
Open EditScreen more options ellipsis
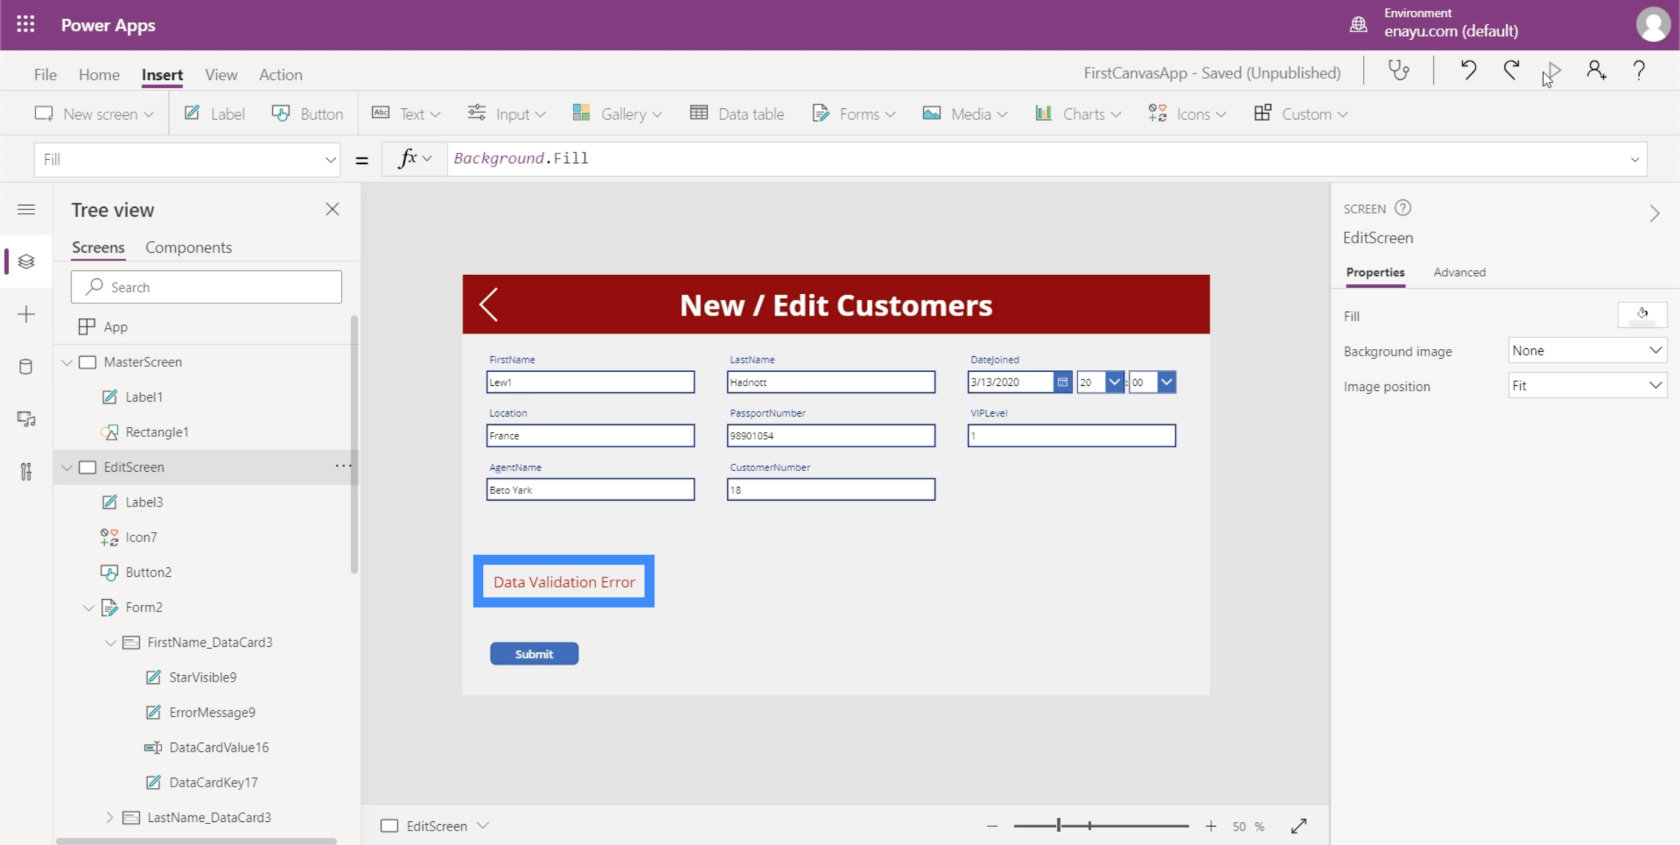tap(343, 466)
